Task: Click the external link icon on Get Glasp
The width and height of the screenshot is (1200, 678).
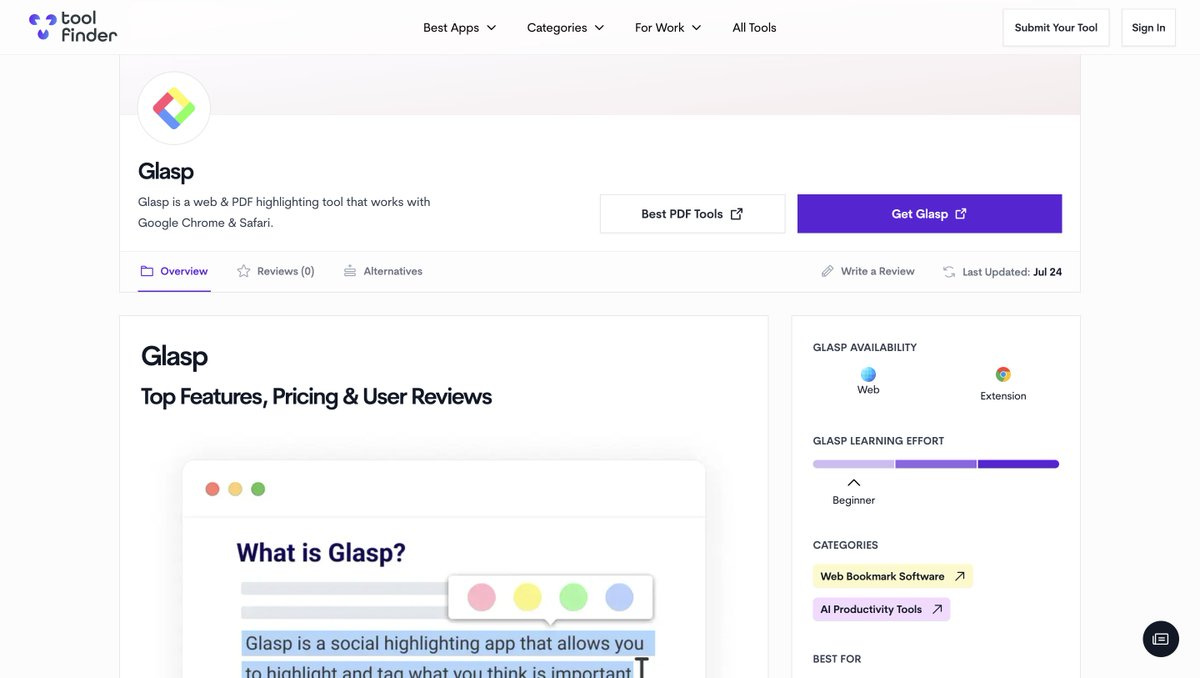Action: tap(961, 213)
